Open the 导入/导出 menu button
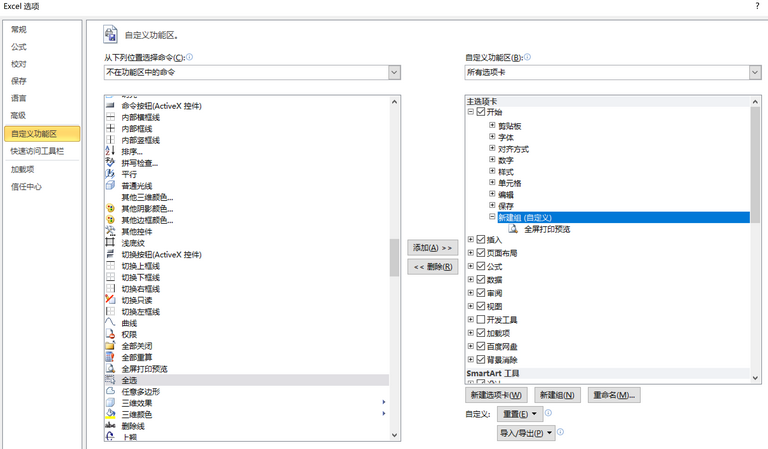The image size is (768, 449). (x=526, y=433)
